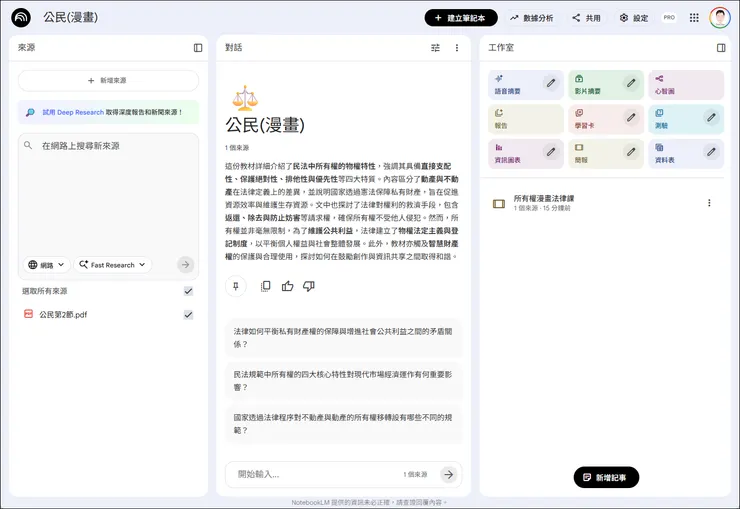The image size is (740, 509).
Task: Edit 簡報 options pencil icon
Action: click(x=631, y=152)
